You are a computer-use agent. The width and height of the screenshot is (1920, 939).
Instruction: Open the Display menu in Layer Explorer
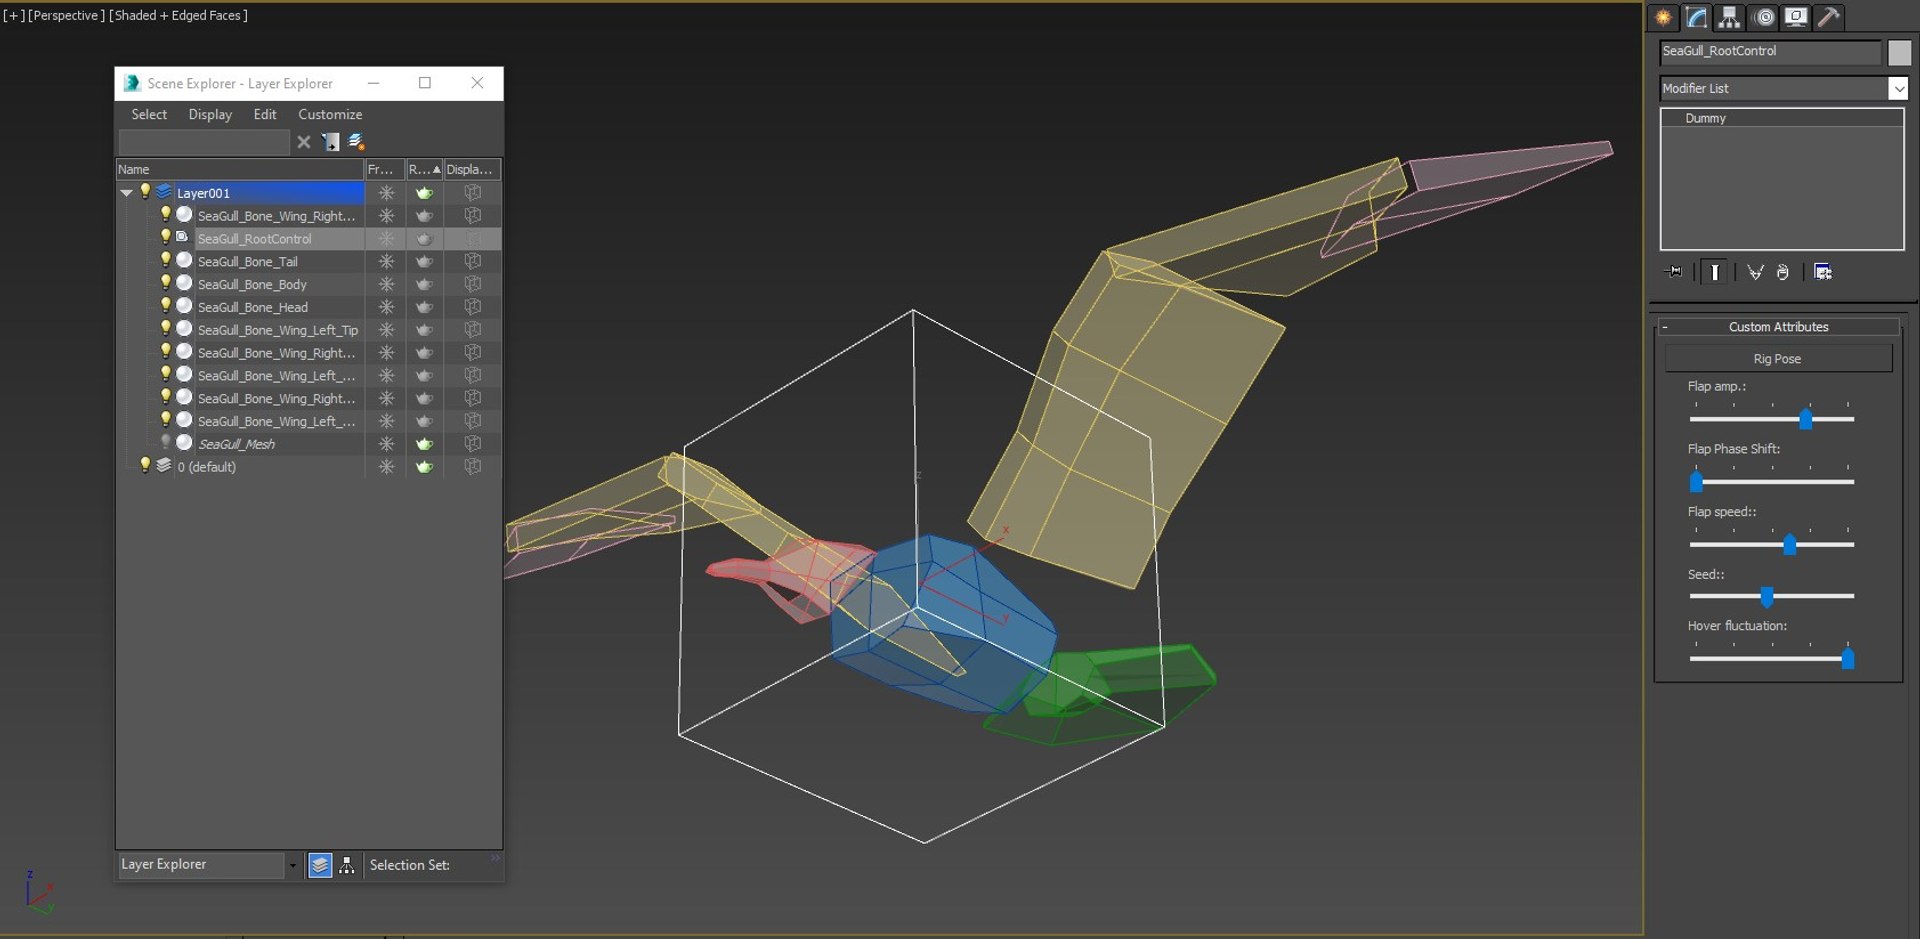point(210,114)
